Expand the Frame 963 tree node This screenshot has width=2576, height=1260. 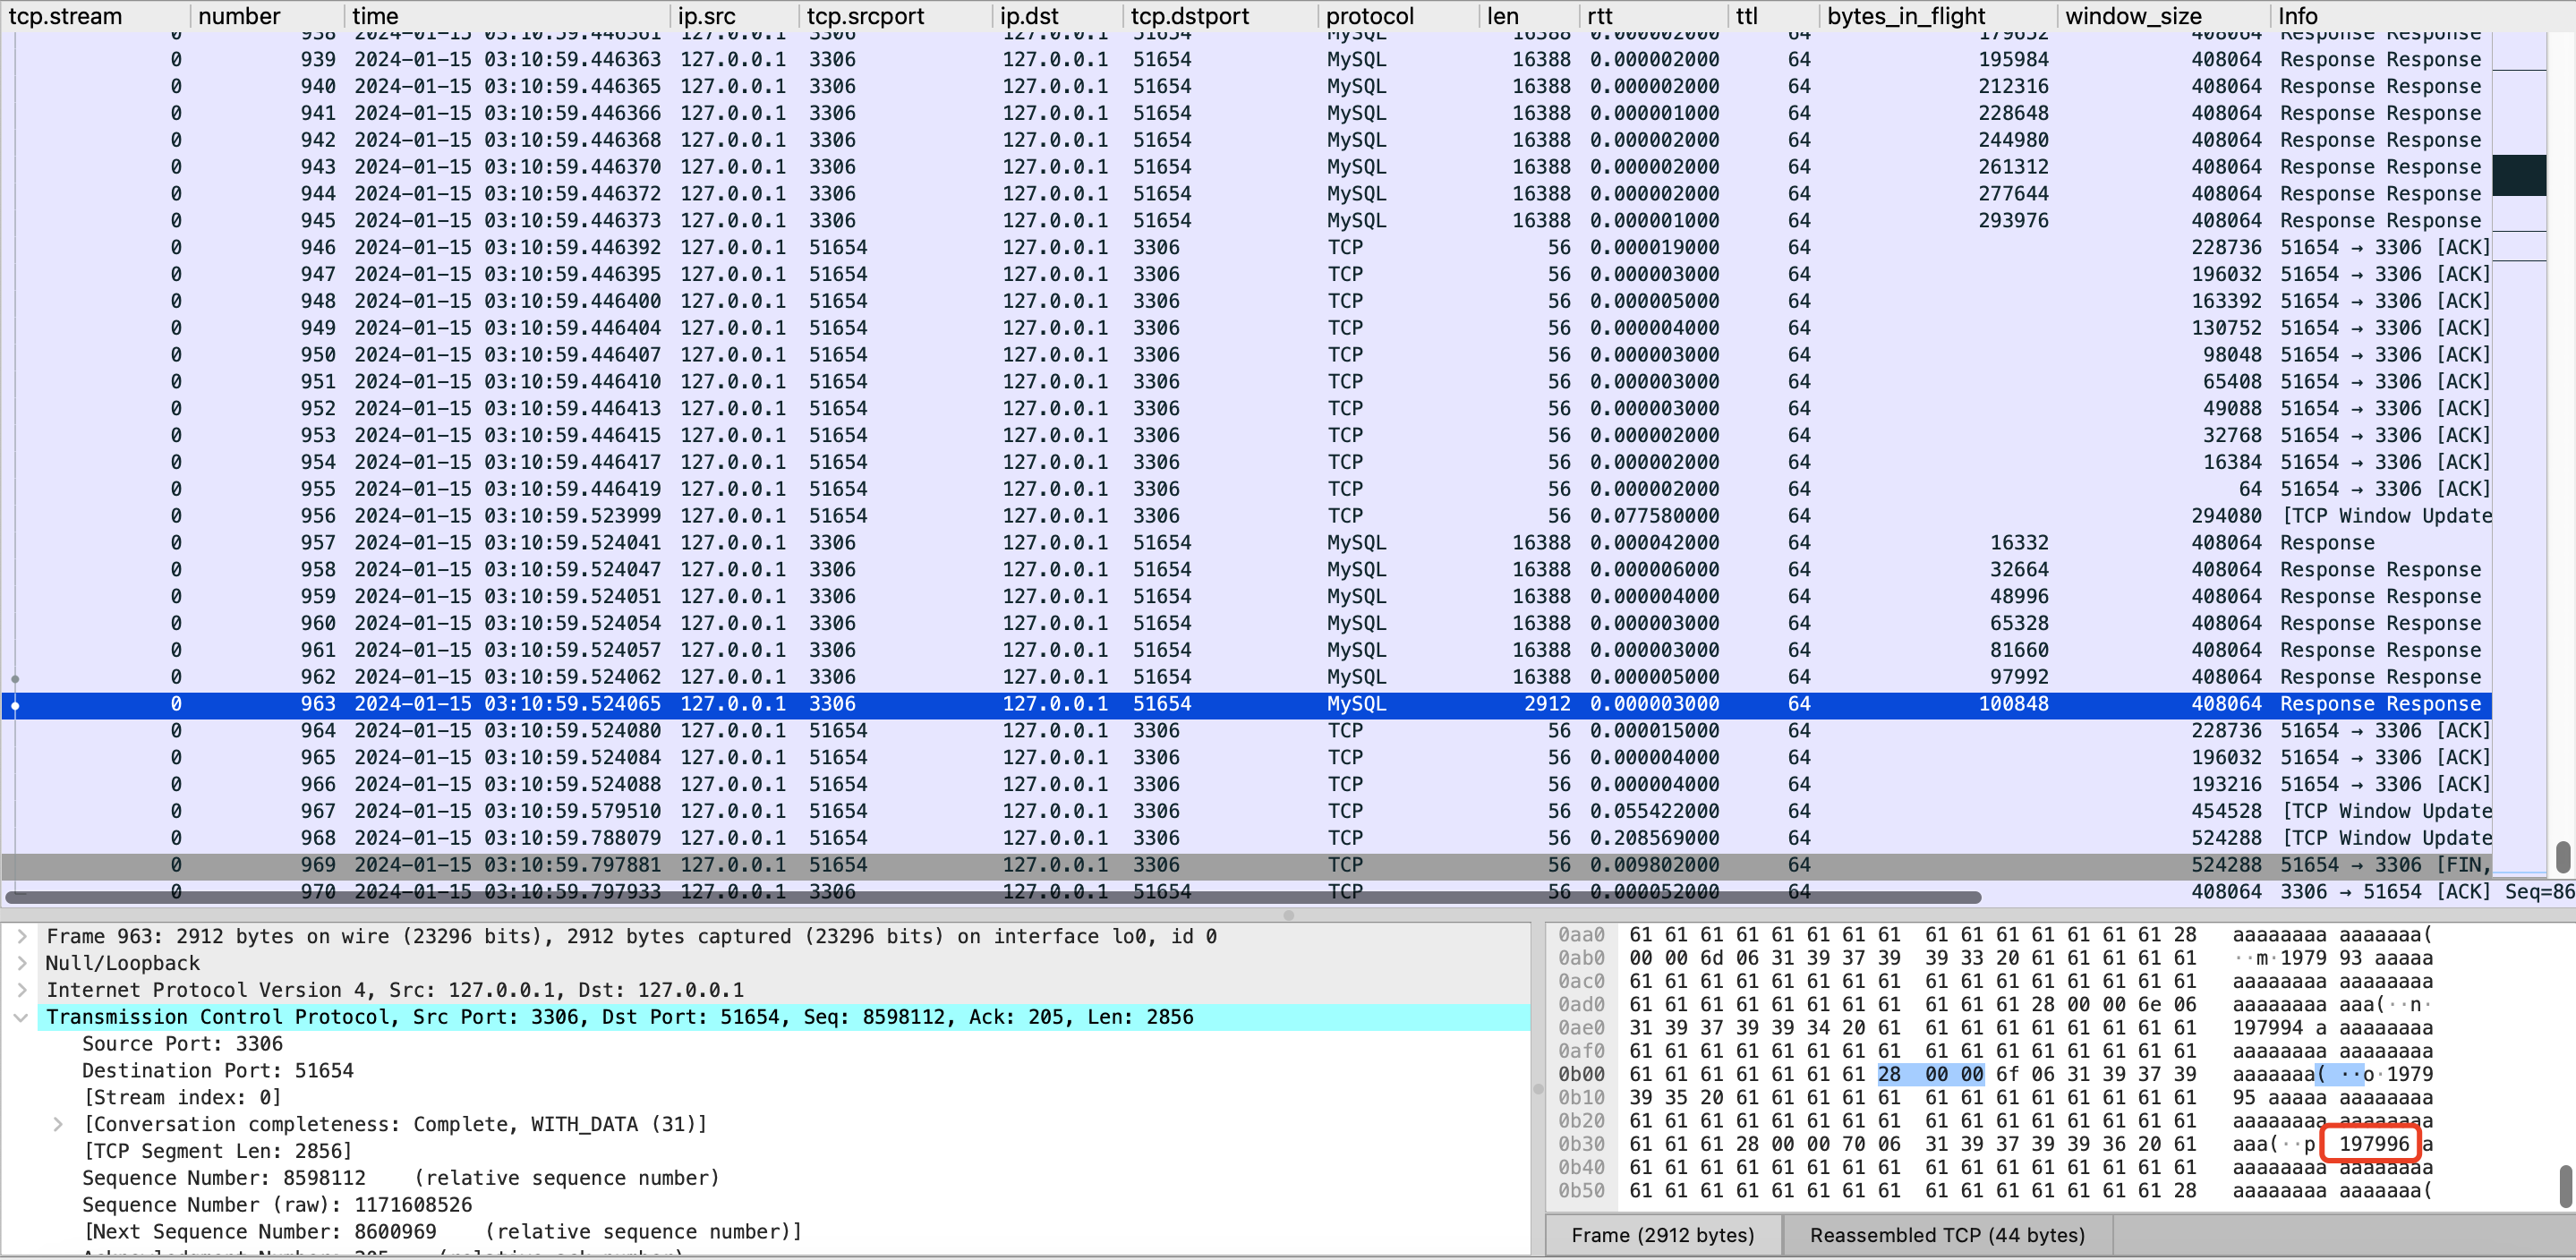22,937
